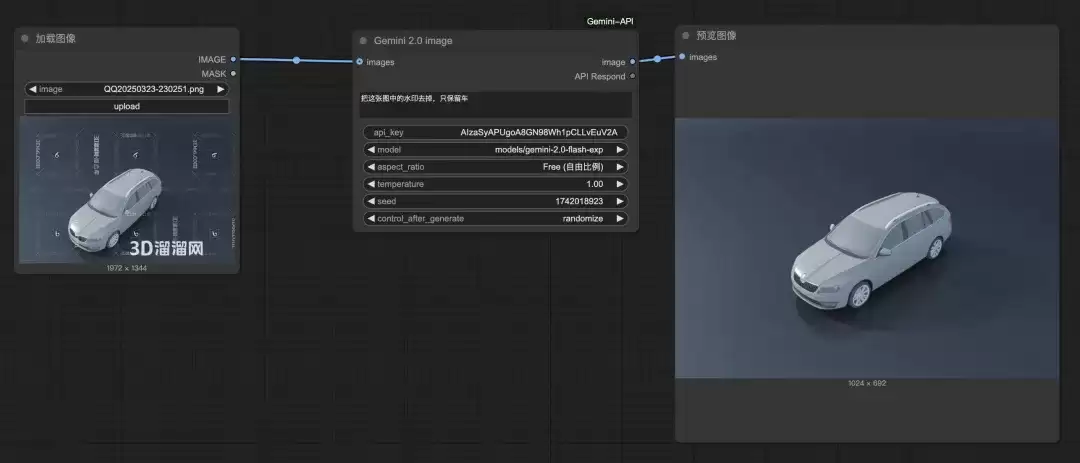Screen dimensions: 1080x463
Task: Click the link midpoint dot between load and Gemini nodes
Action: (296, 61)
